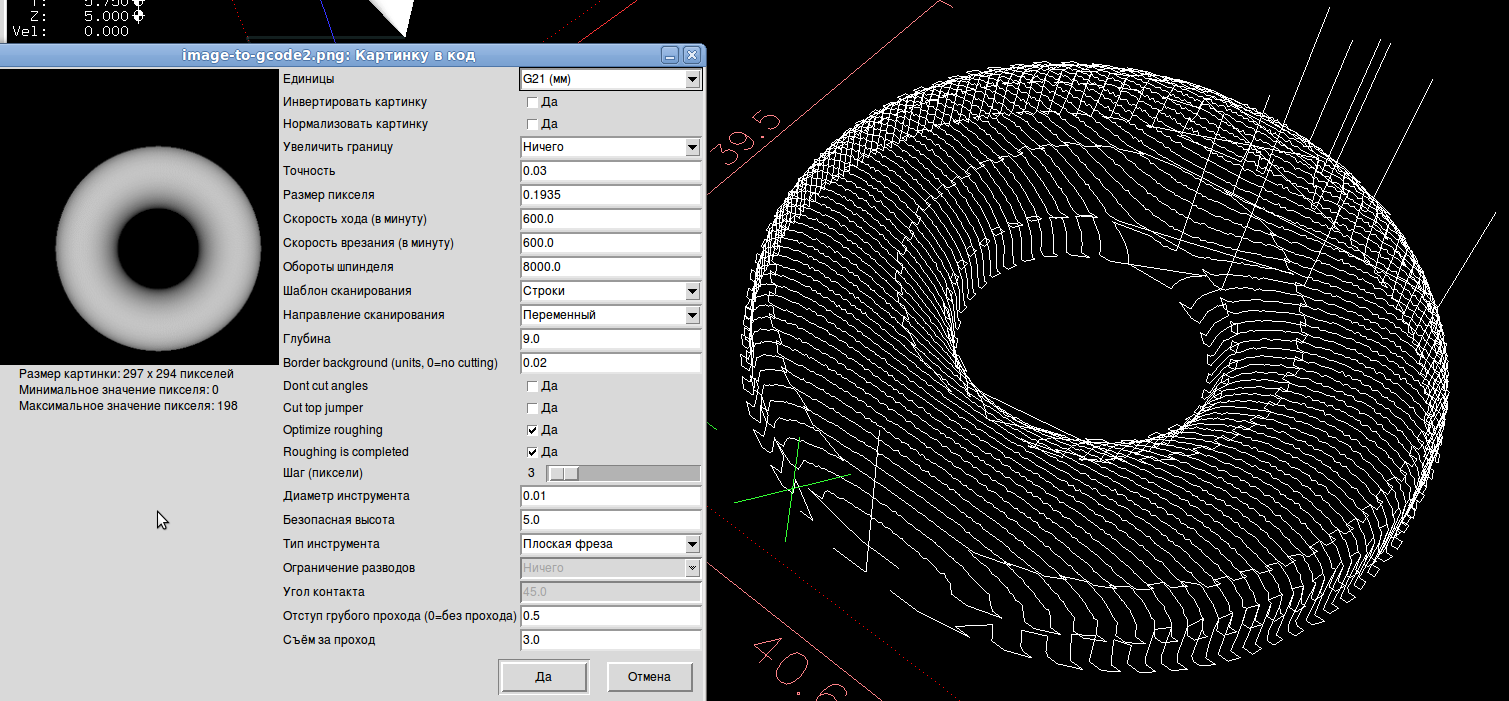Image resolution: width=1509 pixels, height=701 pixels.
Task: Open the Шаблон сканирования dropdown
Action: coord(610,291)
